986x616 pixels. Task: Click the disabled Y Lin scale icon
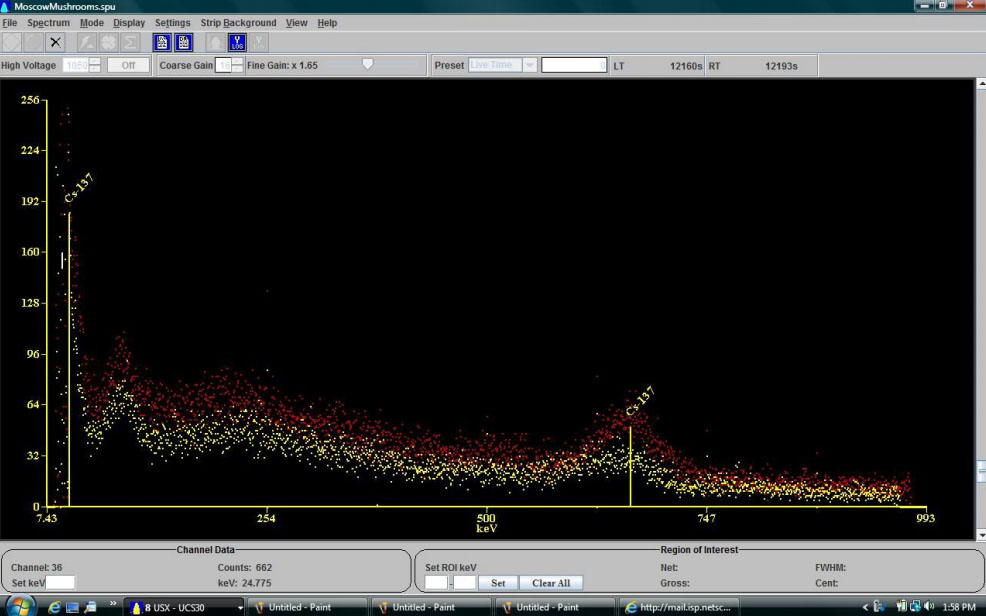(258, 42)
